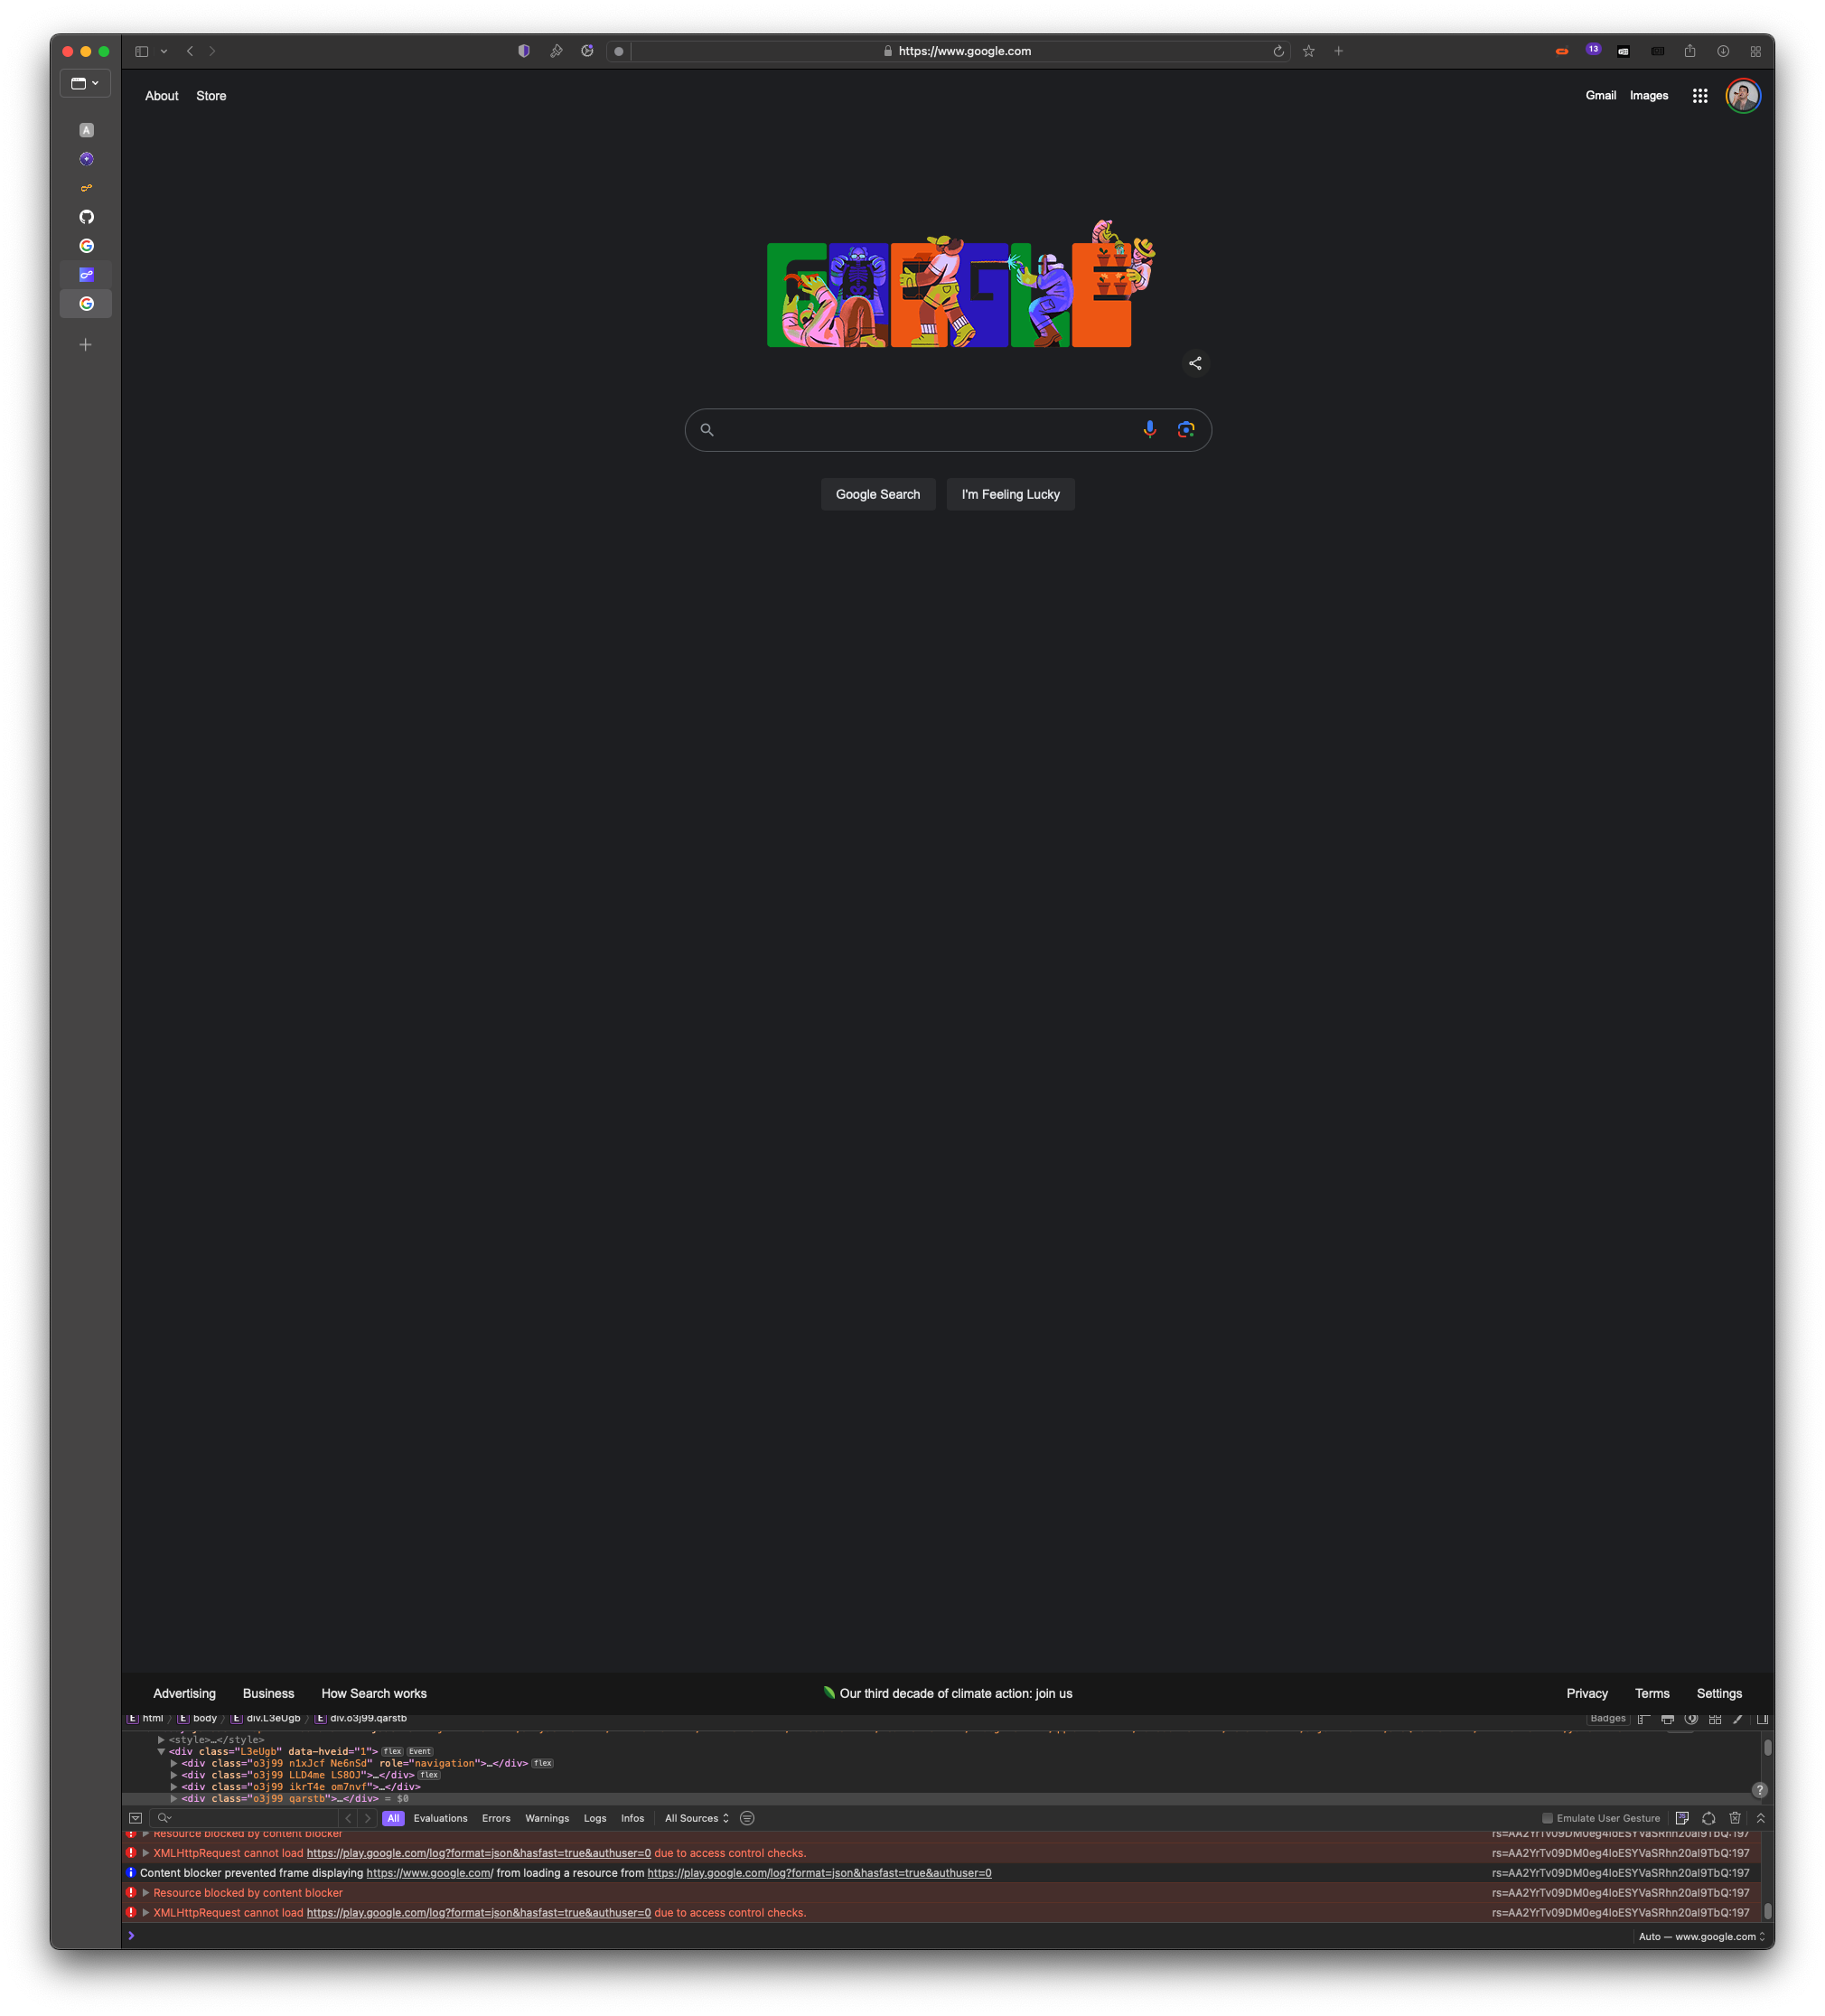The width and height of the screenshot is (1825, 2016).
Task: Toggle flex badge on navigation div
Action: pyautogui.click(x=543, y=1763)
